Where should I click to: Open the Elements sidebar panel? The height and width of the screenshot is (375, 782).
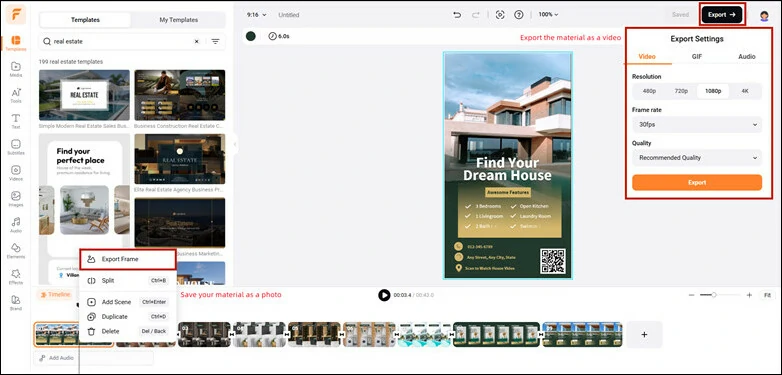[16, 251]
